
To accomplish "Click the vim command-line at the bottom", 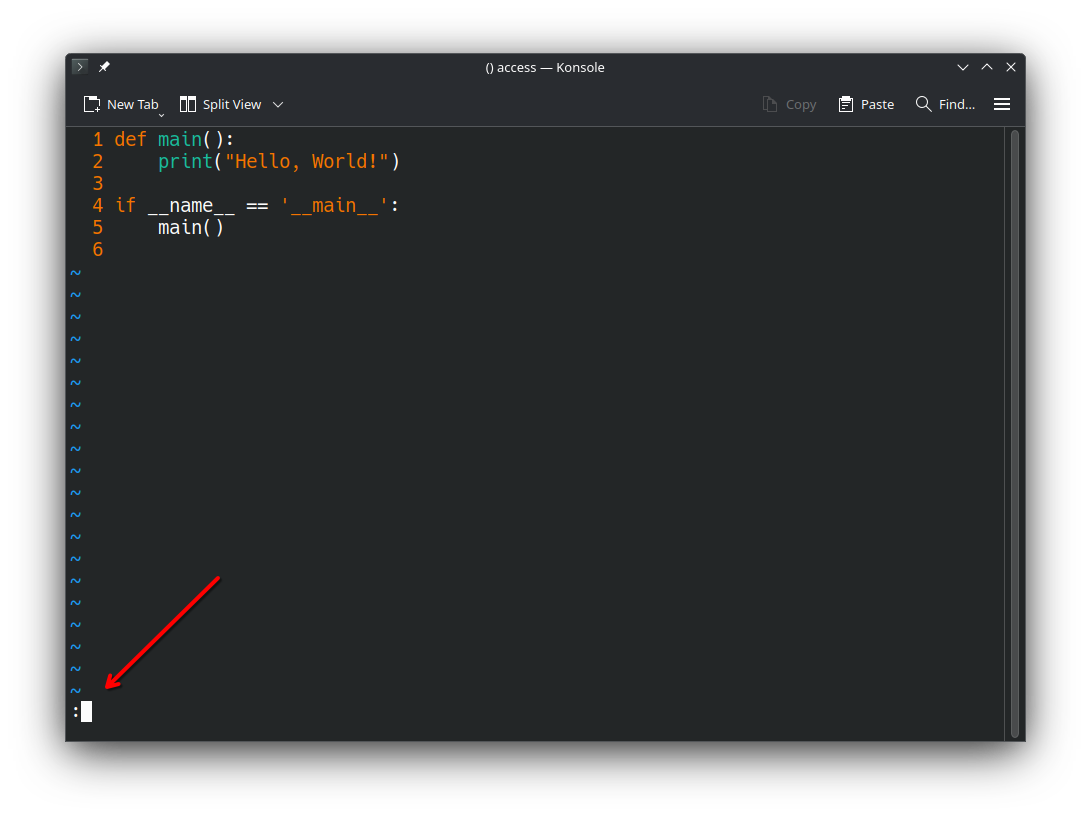I will pos(85,711).
